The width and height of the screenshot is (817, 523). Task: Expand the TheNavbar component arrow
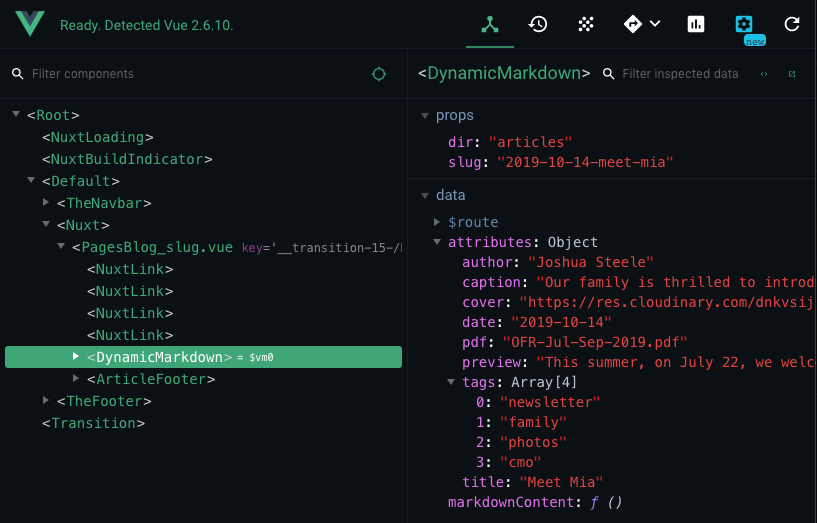click(46, 202)
